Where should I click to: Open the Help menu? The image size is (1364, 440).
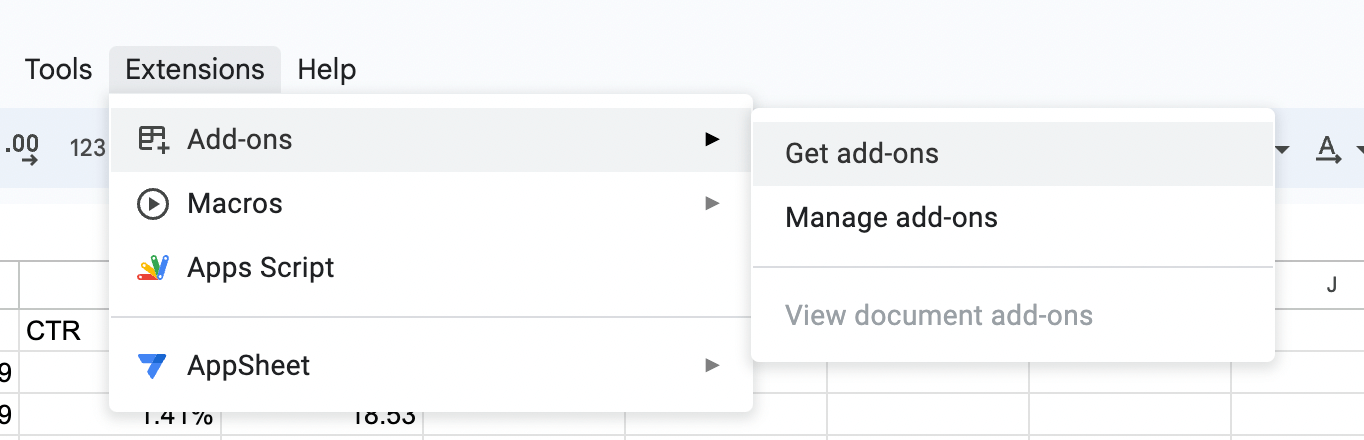tap(327, 70)
